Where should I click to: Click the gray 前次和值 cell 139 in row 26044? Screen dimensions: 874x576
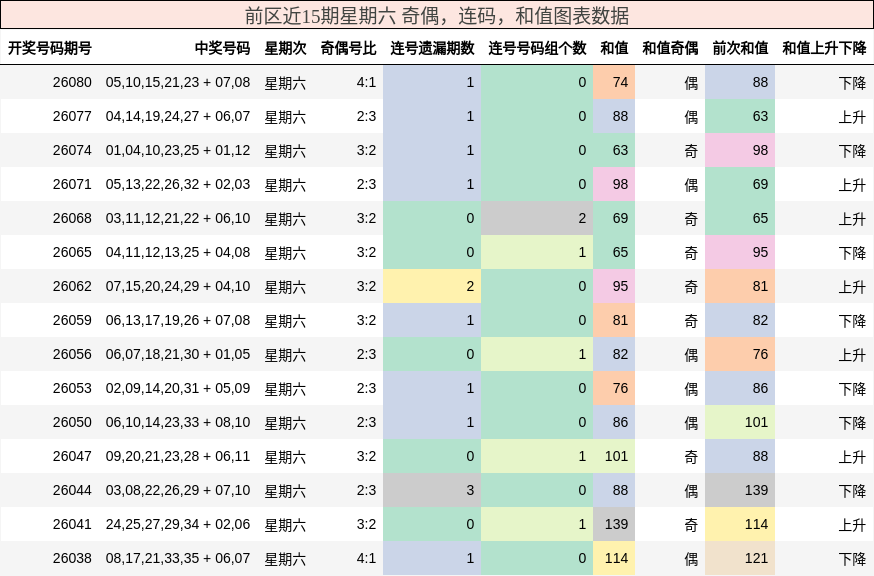click(x=740, y=491)
